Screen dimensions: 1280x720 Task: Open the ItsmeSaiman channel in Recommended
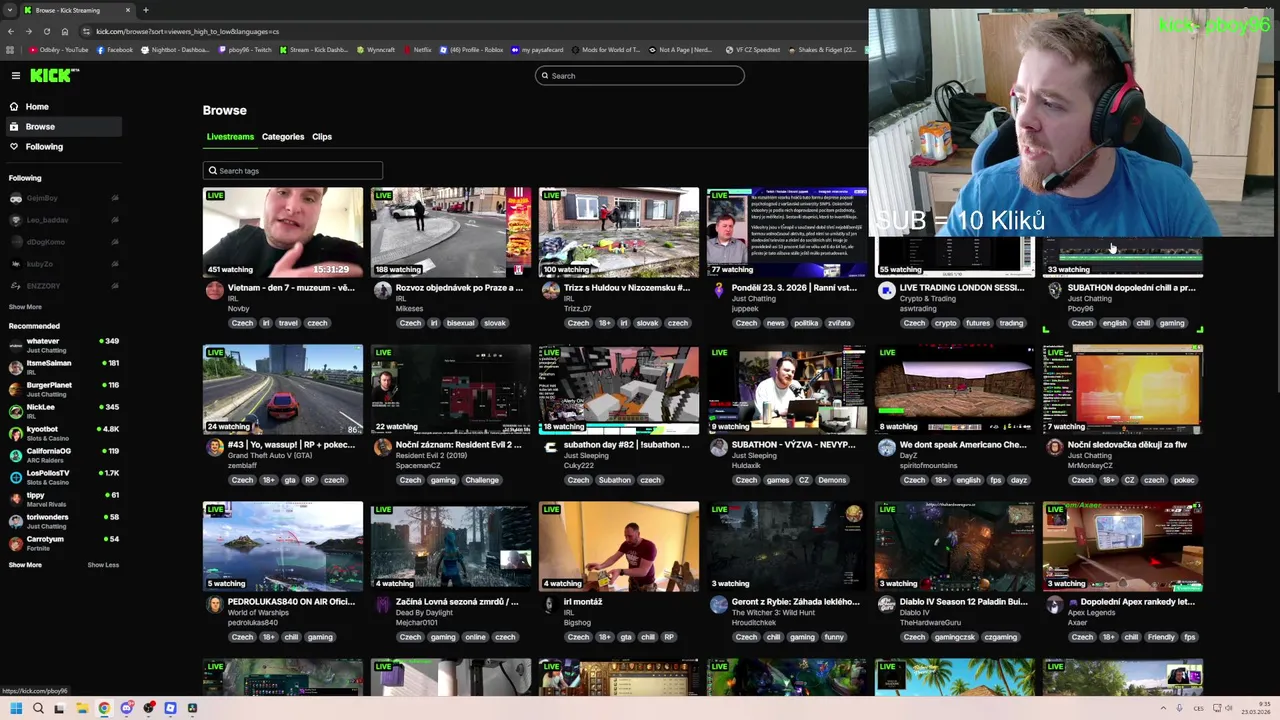(x=63, y=367)
